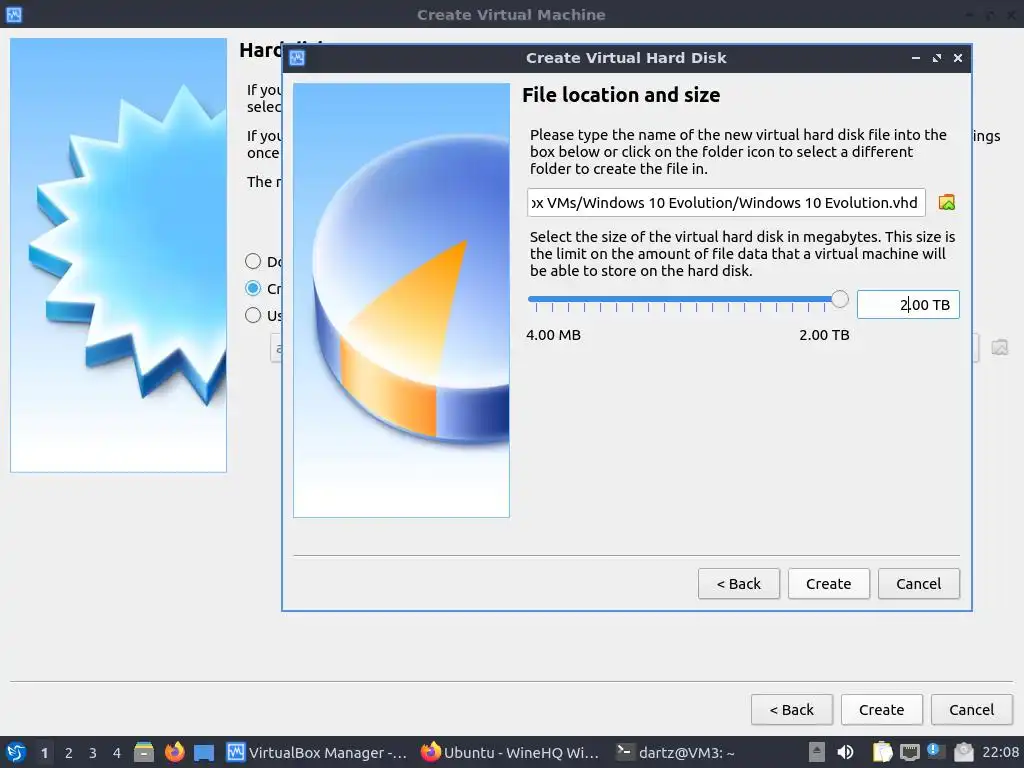Click the screenshot camera tray icon

tap(963, 752)
